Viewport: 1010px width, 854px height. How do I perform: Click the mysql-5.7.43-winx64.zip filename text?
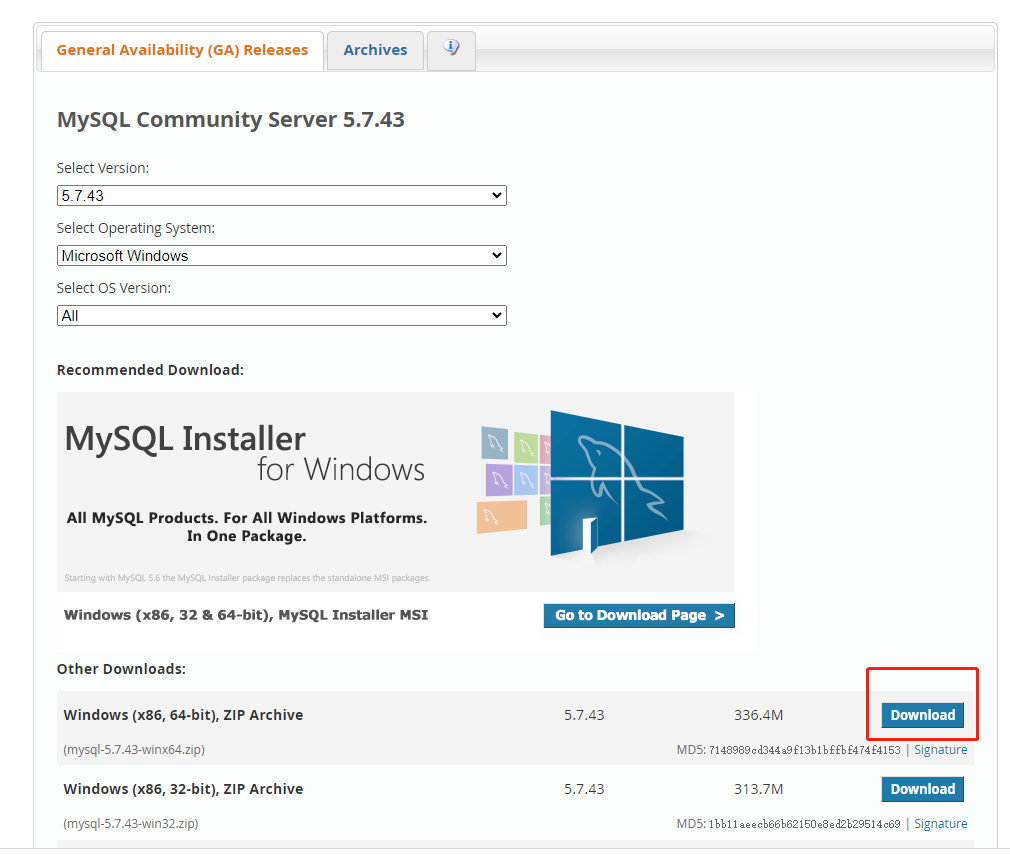tap(134, 750)
